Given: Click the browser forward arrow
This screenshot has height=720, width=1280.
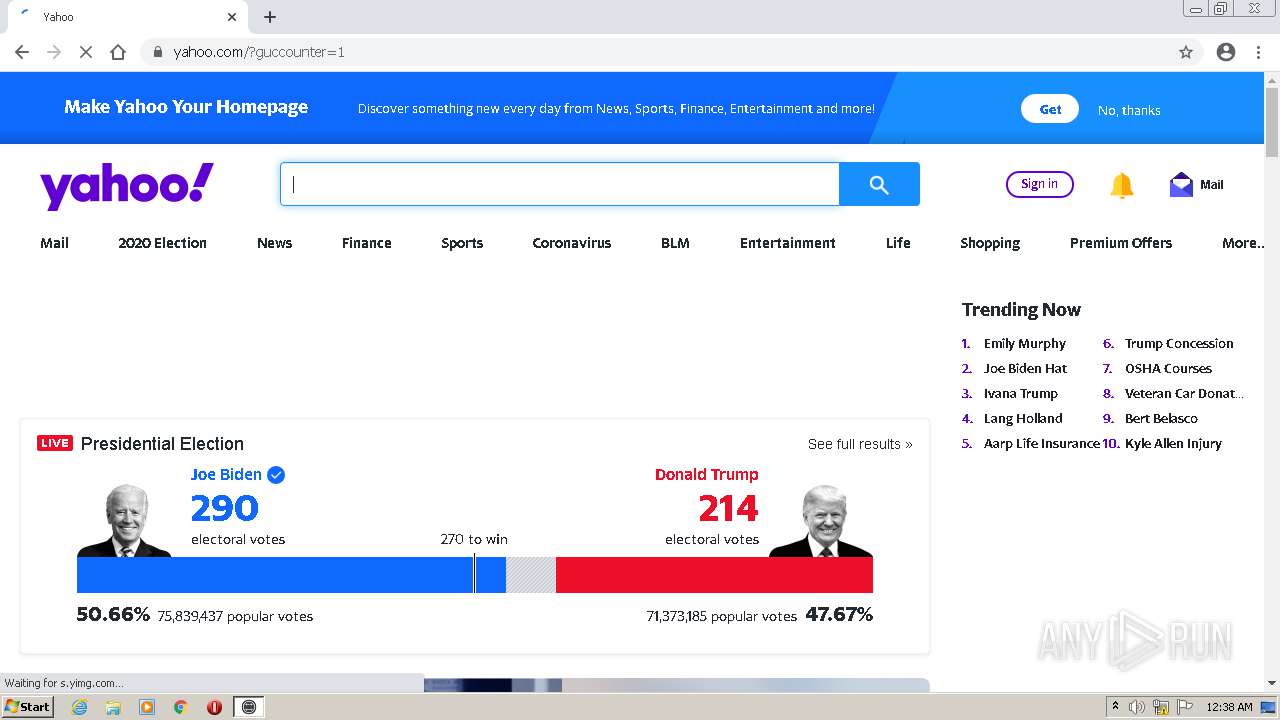Looking at the screenshot, I should click(x=54, y=52).
